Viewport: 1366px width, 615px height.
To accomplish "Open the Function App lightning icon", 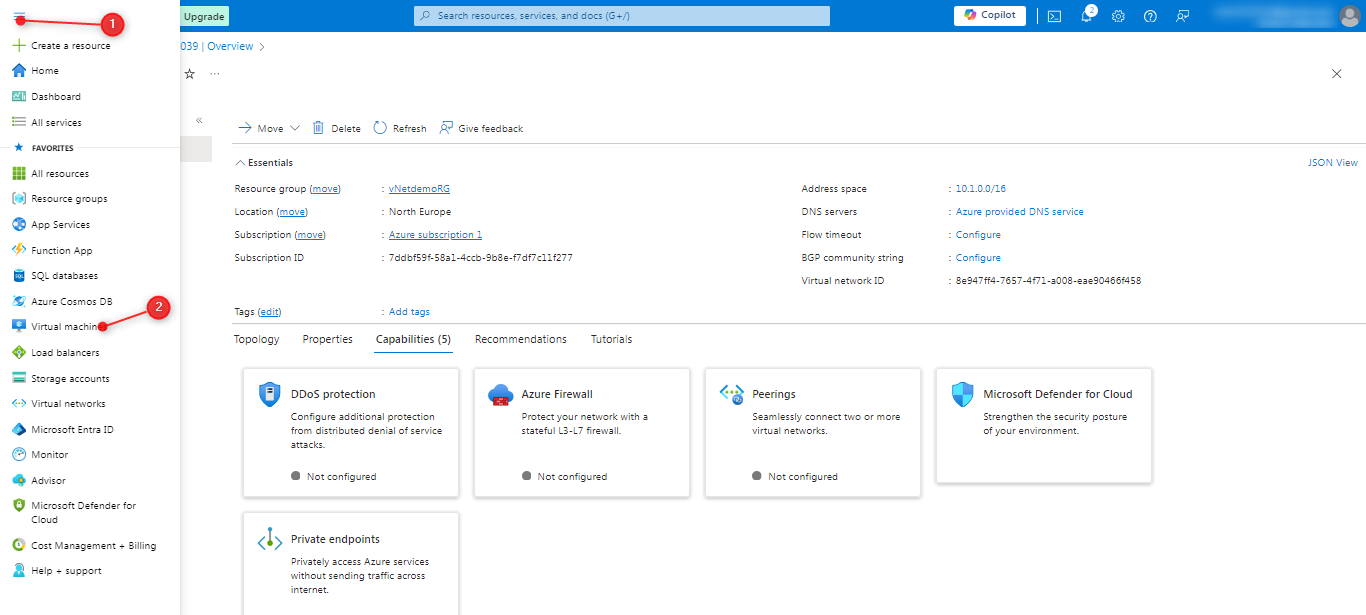I will (18, 250).
